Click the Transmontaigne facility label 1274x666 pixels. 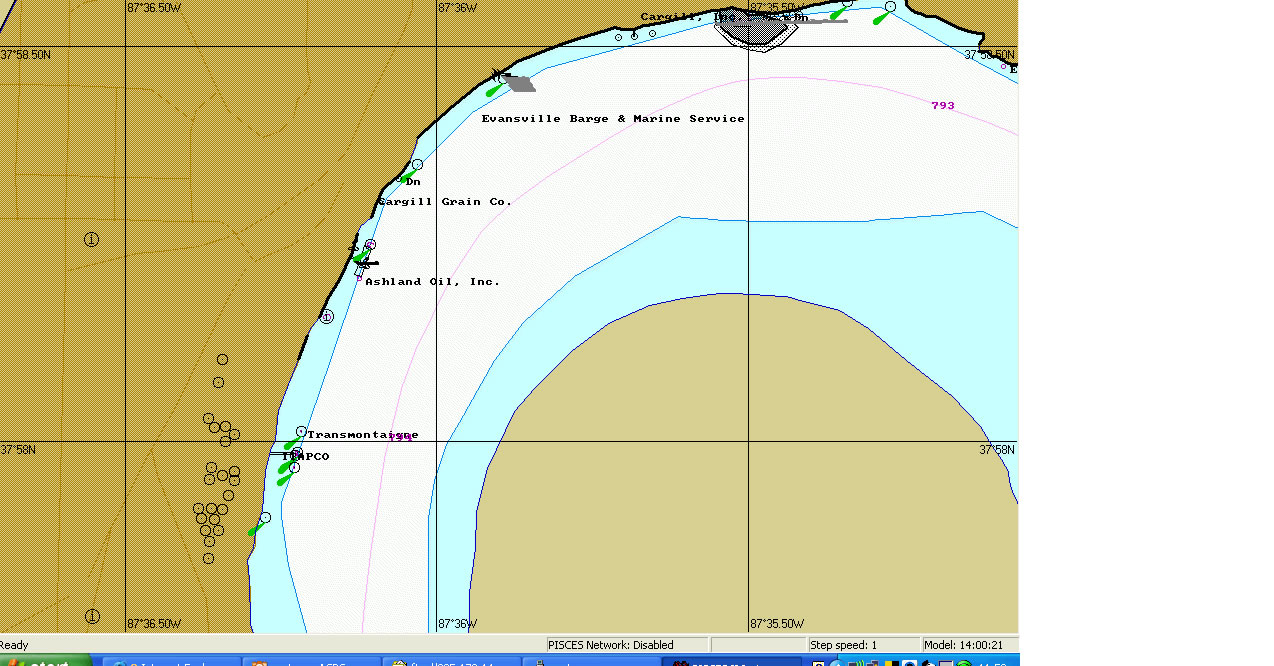pyautogui.click(x=363, y=434)
